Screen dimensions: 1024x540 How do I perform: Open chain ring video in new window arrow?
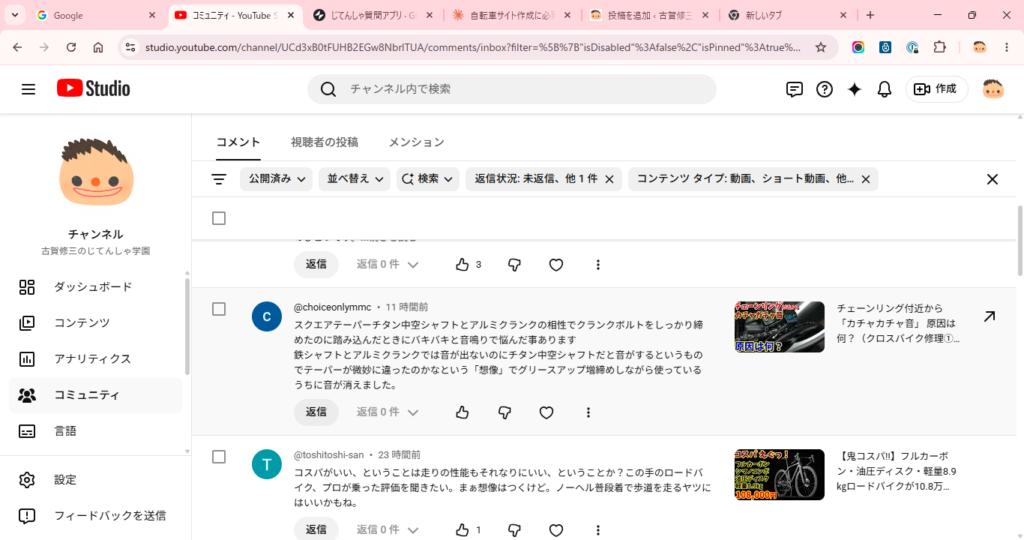[x=989, y=317]
